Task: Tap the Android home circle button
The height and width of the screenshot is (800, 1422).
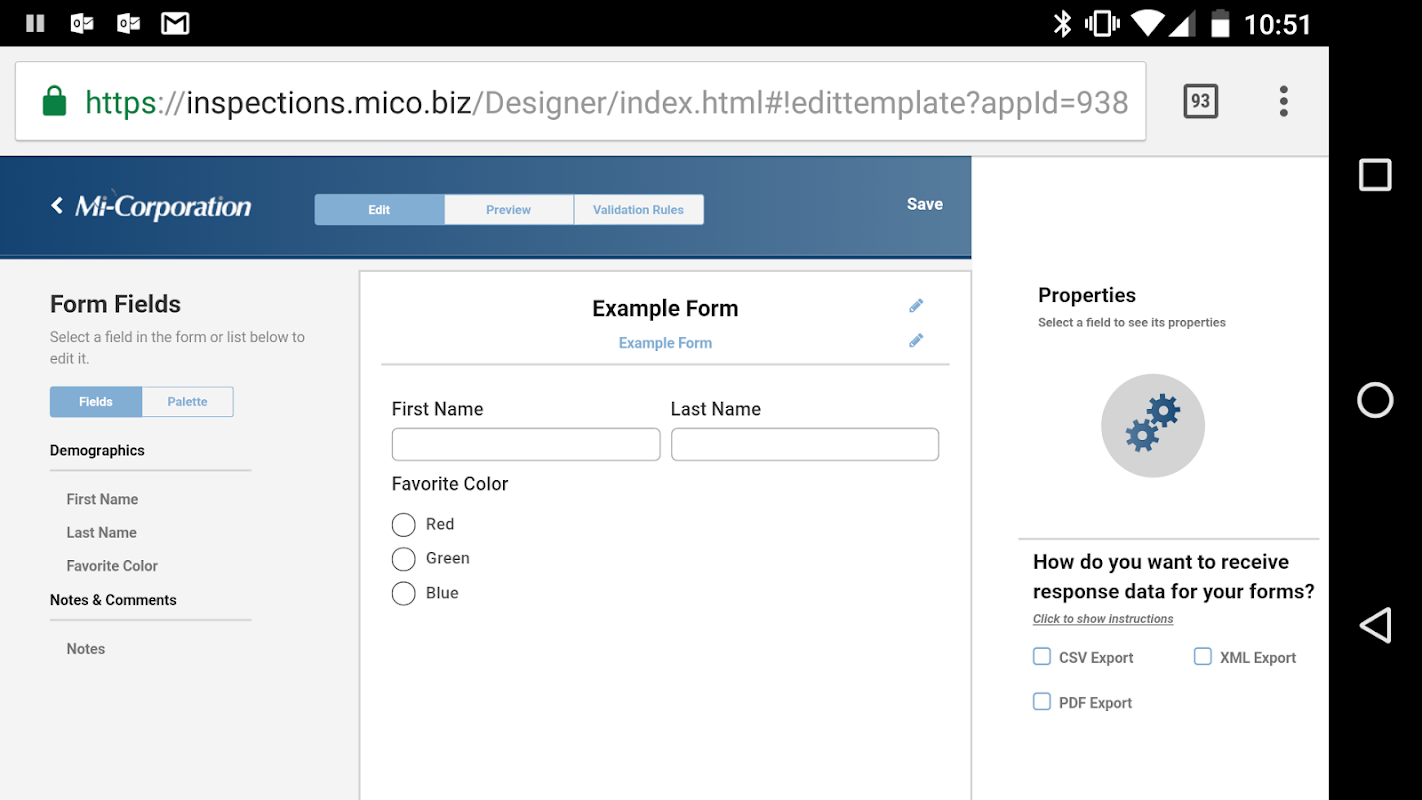Action: [x=1375, y=400]
